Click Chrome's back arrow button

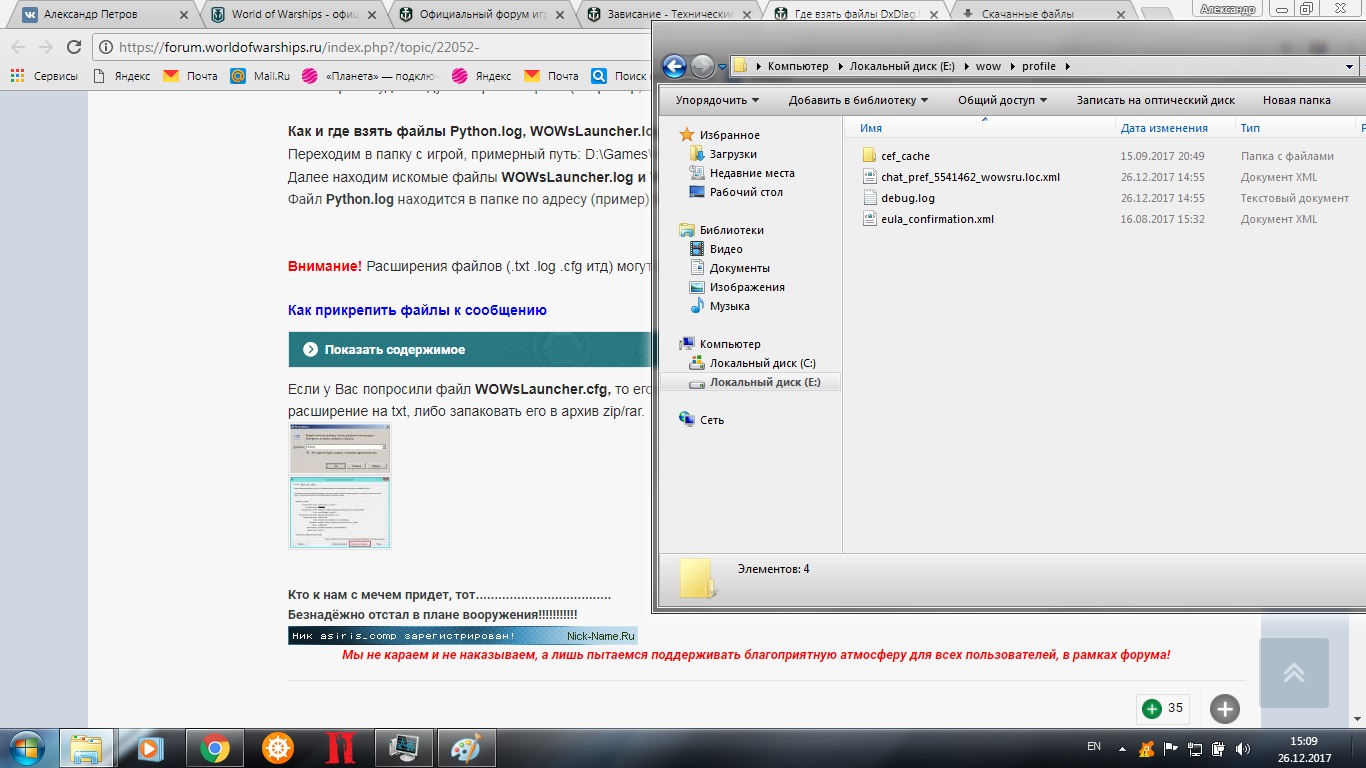pyautogui.click(x=18, y=47)
